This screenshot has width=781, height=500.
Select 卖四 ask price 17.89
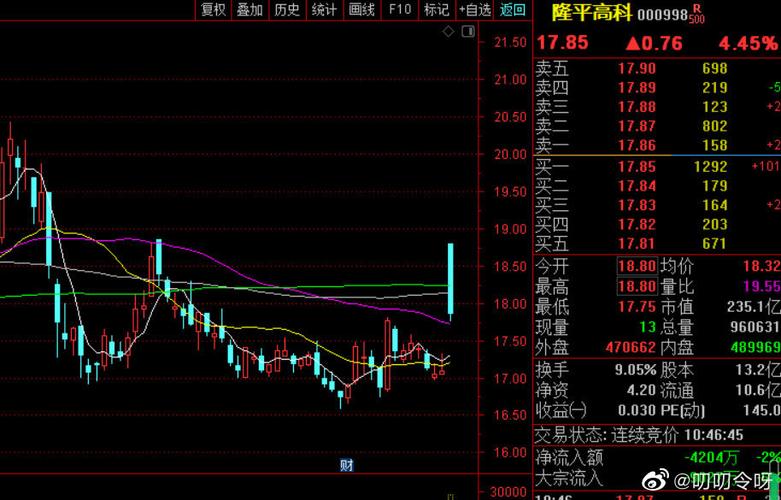click(637, 88)
